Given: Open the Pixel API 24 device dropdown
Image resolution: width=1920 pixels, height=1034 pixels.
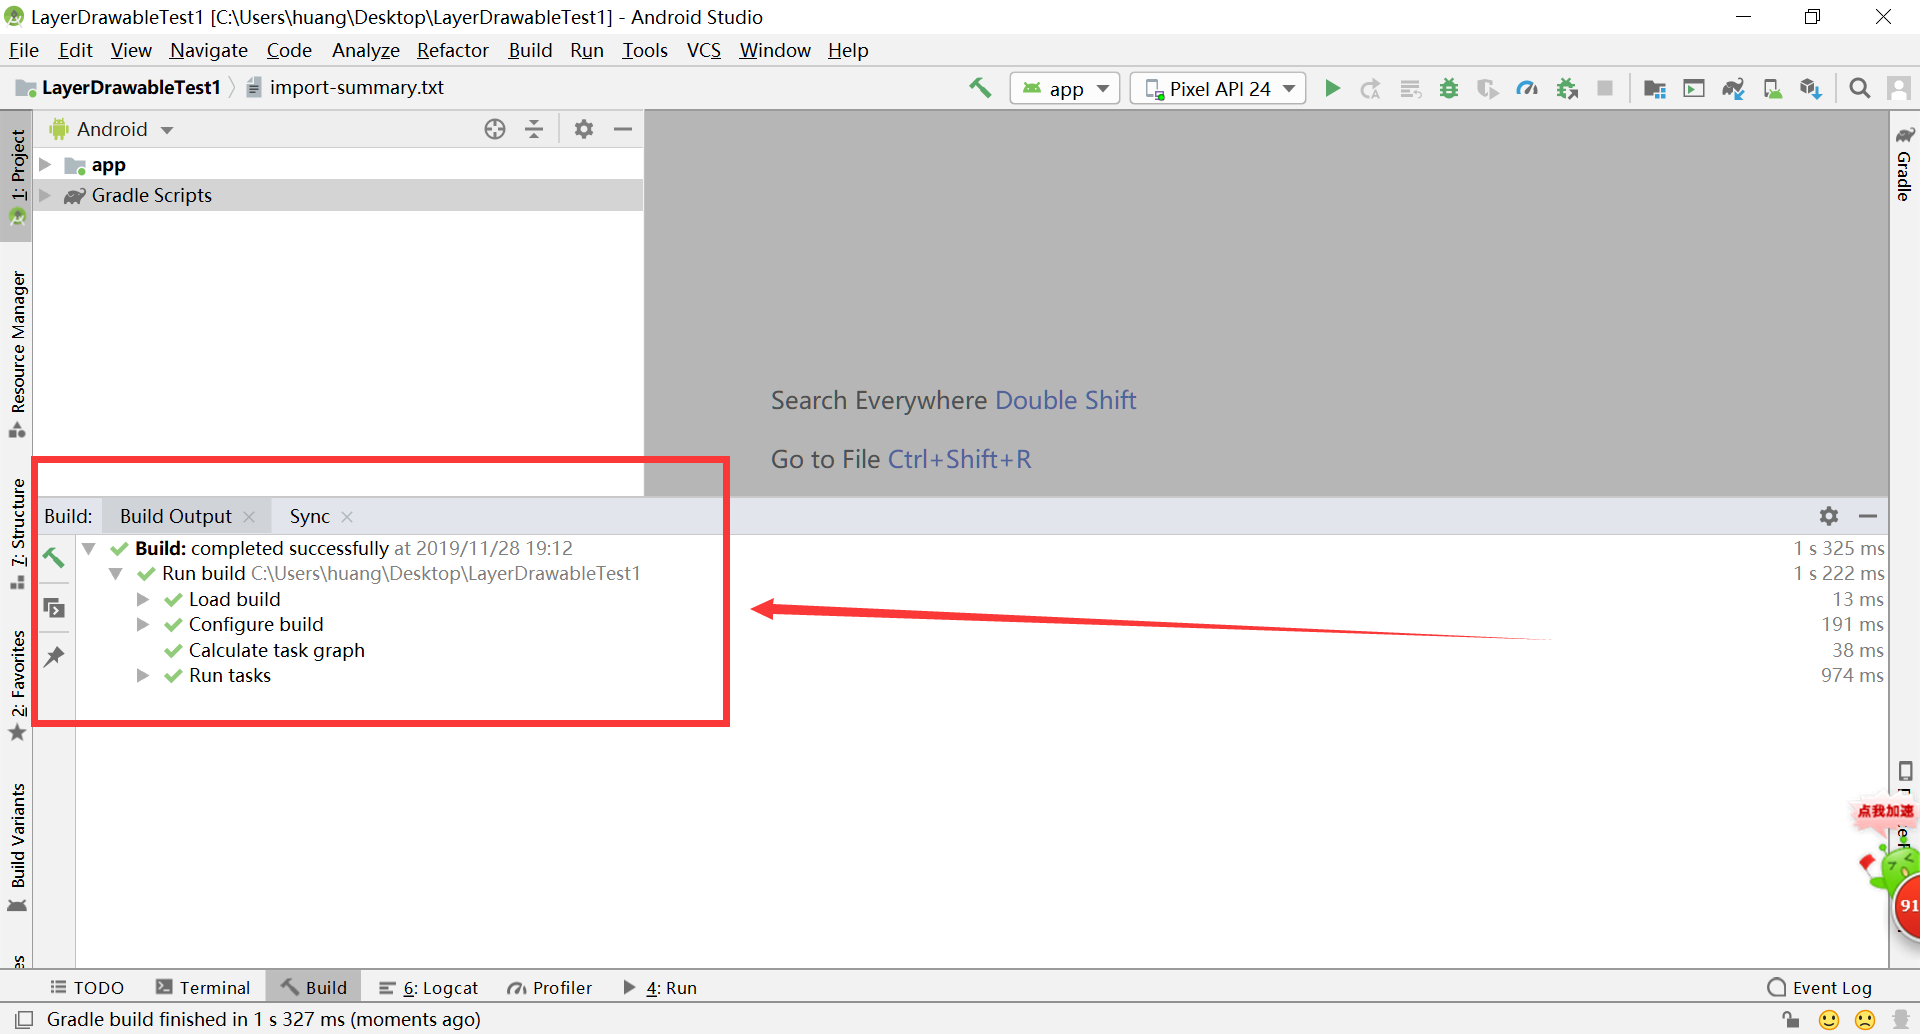Looking at the screenshot, I should click(x=1216, y=88).
